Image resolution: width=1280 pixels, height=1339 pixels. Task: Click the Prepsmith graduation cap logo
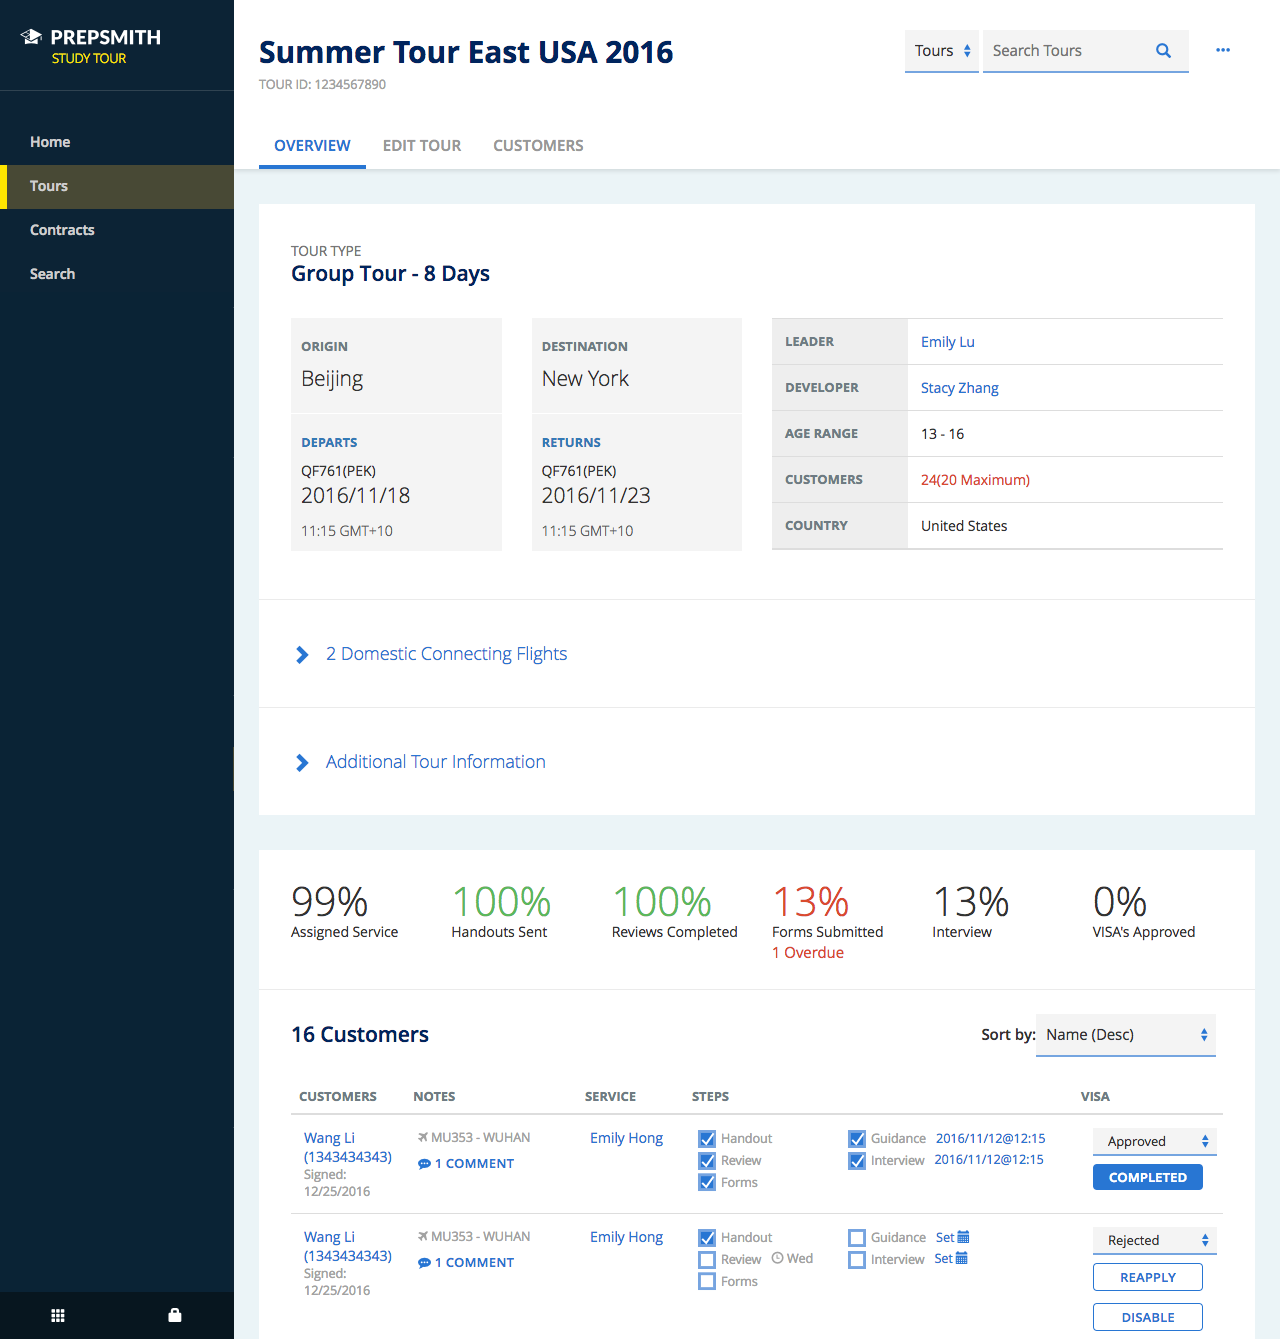31,37
